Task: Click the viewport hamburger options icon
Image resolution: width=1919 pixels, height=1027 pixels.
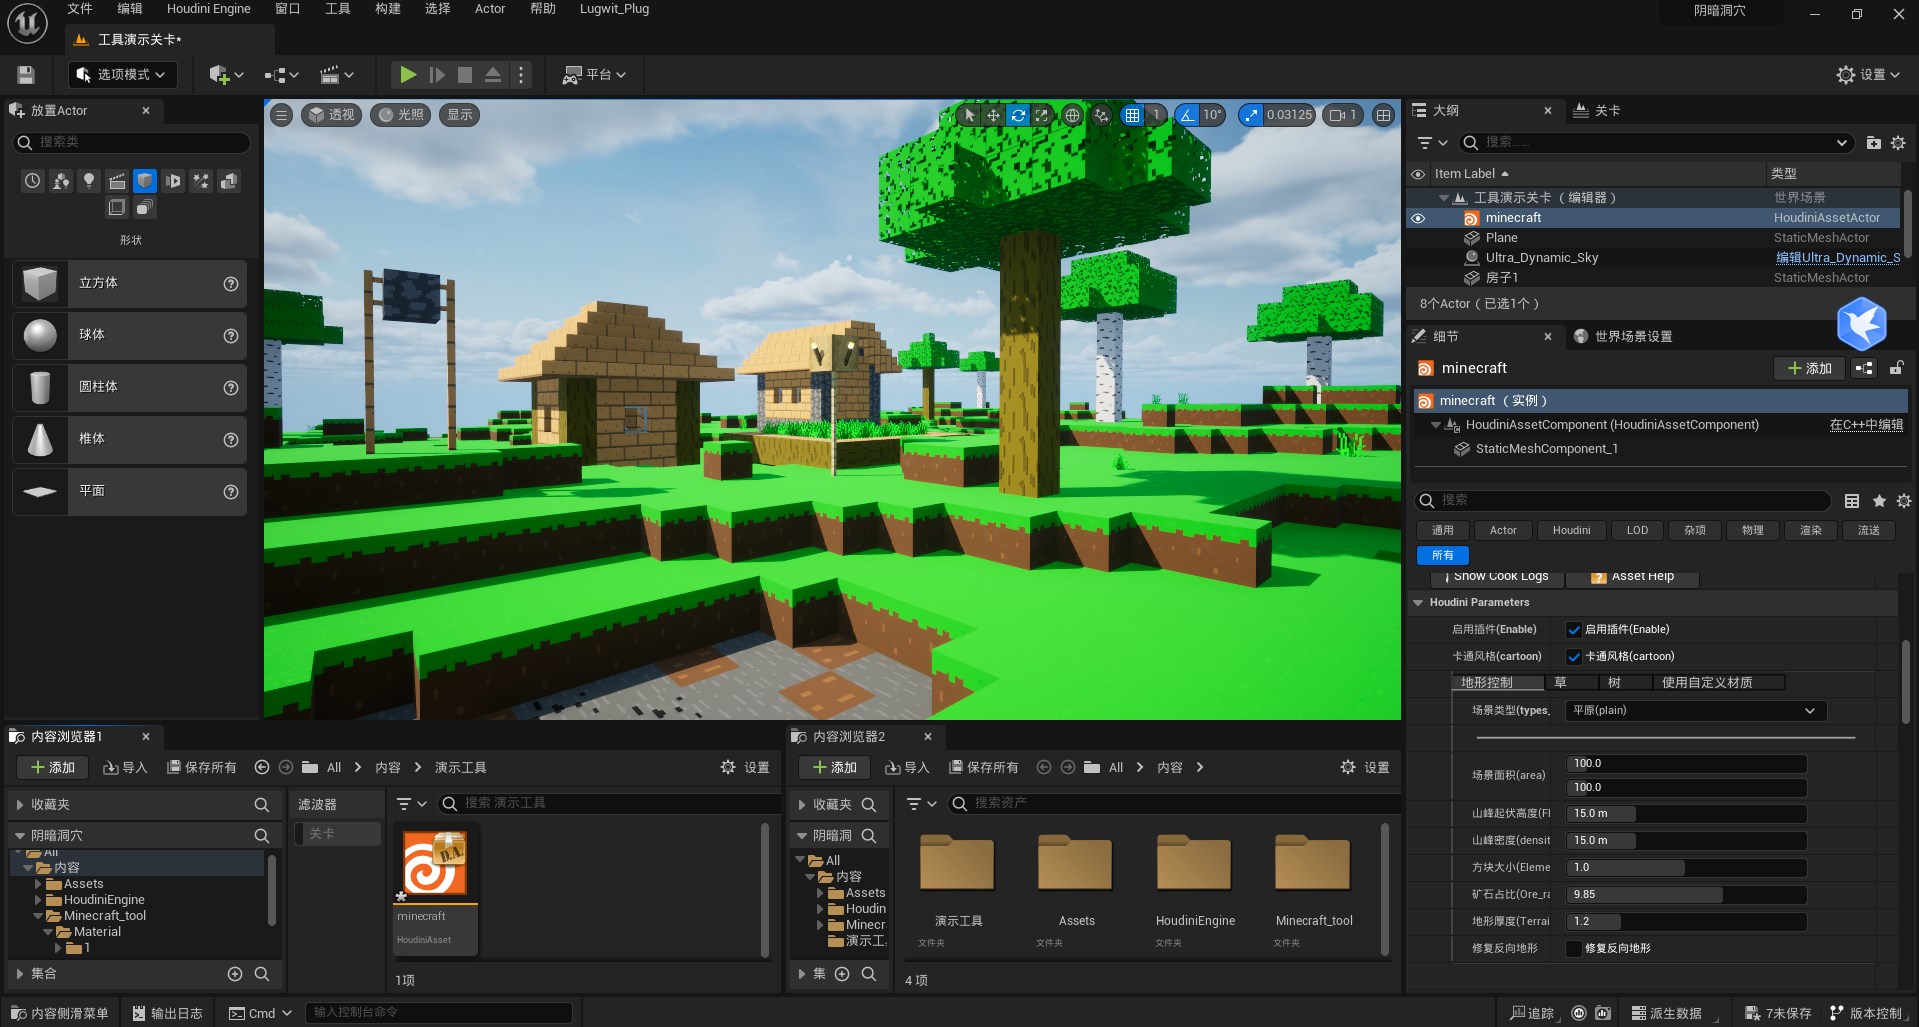Action: [x=282, y=115]
